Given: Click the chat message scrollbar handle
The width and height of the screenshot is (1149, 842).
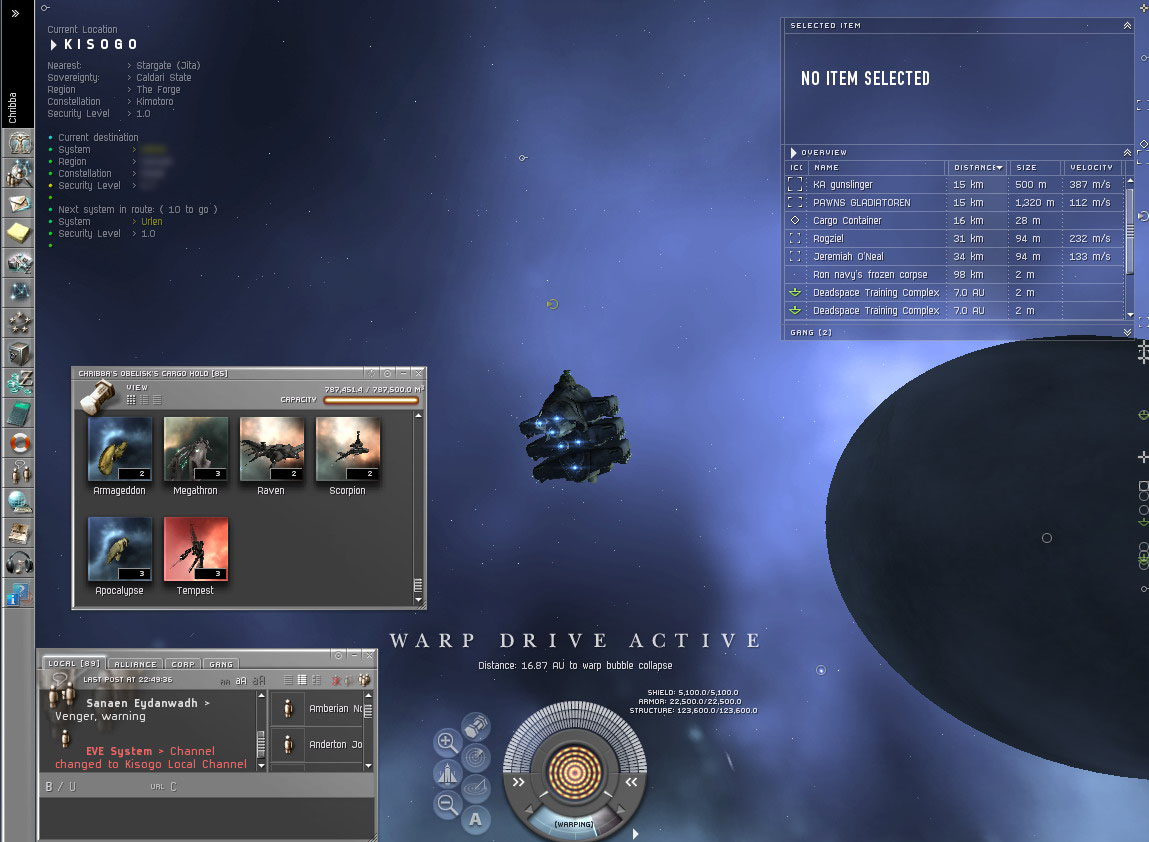Looking at the screenshot, I should [260, 744].
